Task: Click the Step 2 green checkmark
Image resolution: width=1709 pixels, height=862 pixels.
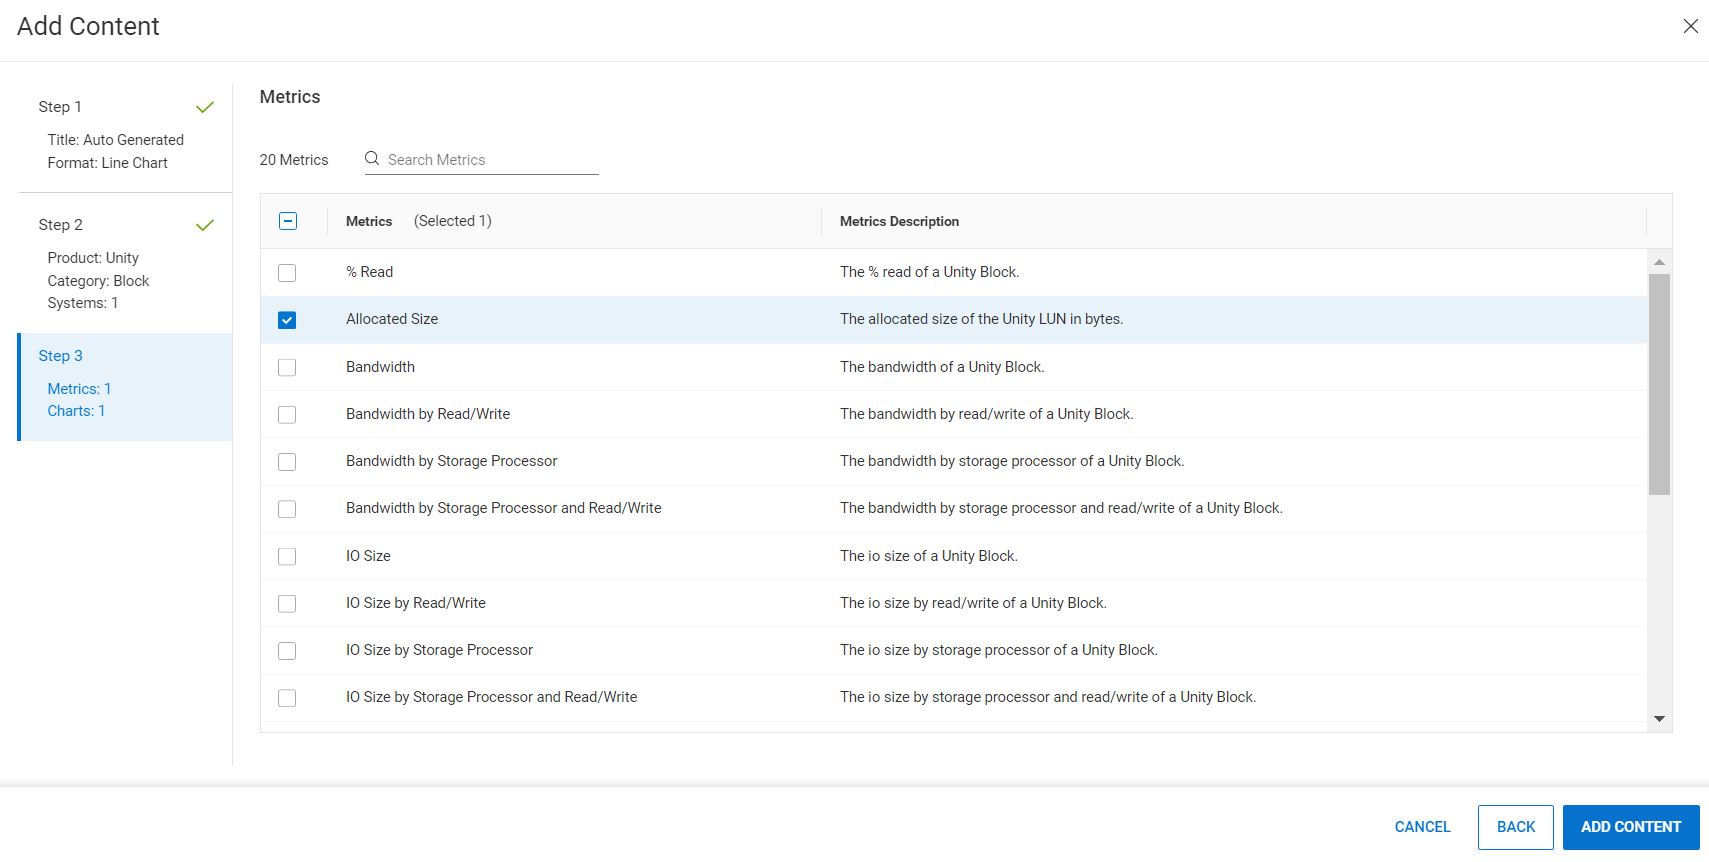Action: point(205,225)
